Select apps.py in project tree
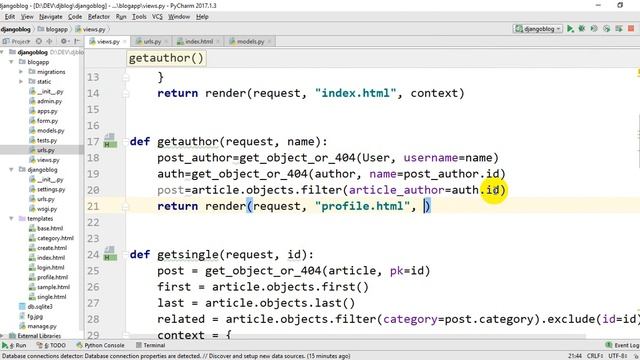This screenshot has height=360, width=640. tap(44, 111)
